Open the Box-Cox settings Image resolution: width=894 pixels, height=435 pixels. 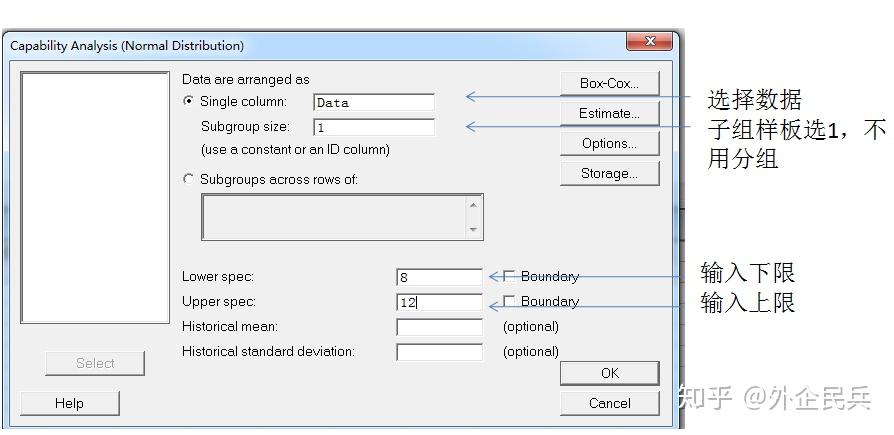[x=609, y=83]
